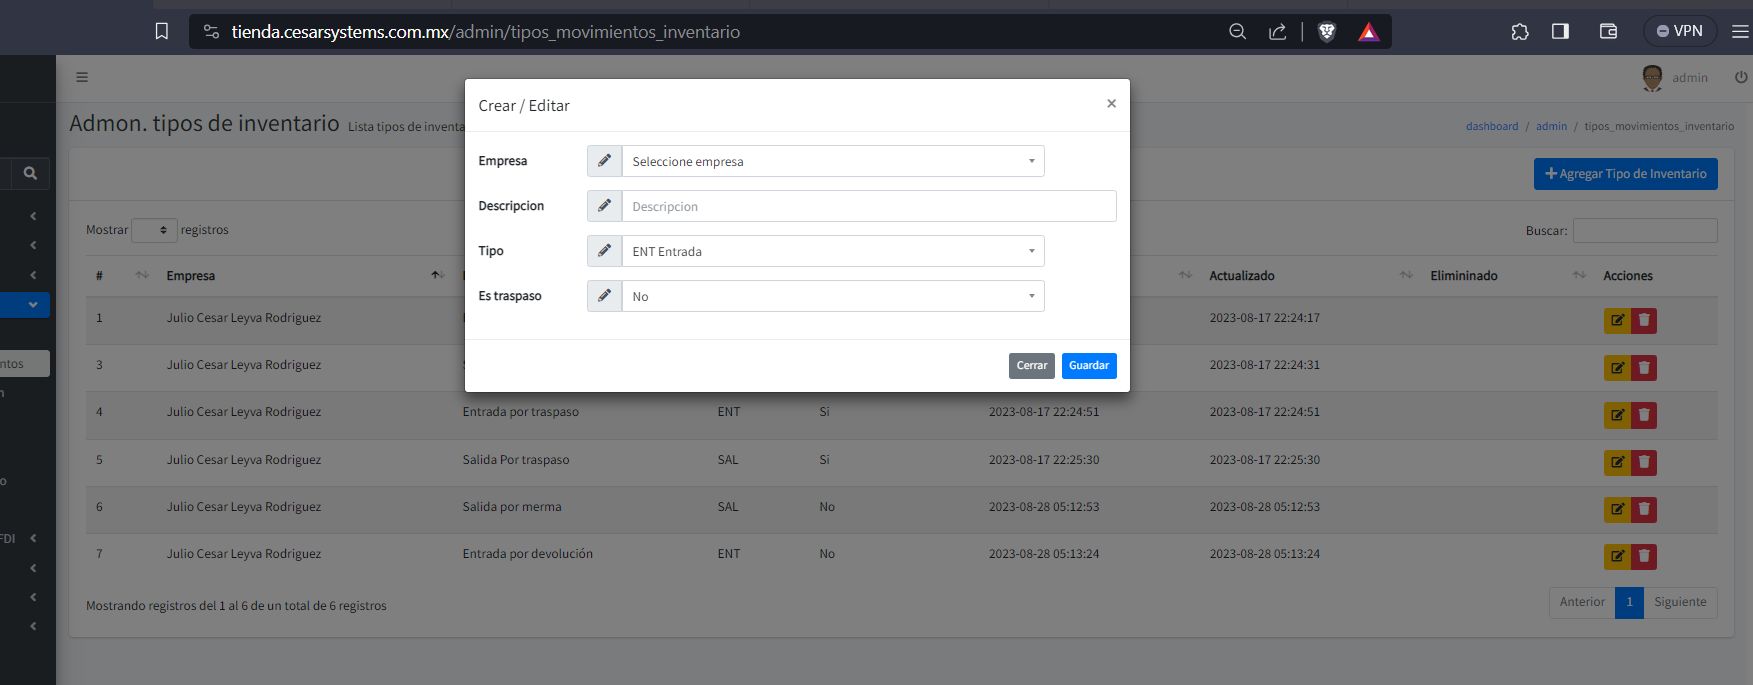Click red delete icon for row 7

[x=1644, y=556]
